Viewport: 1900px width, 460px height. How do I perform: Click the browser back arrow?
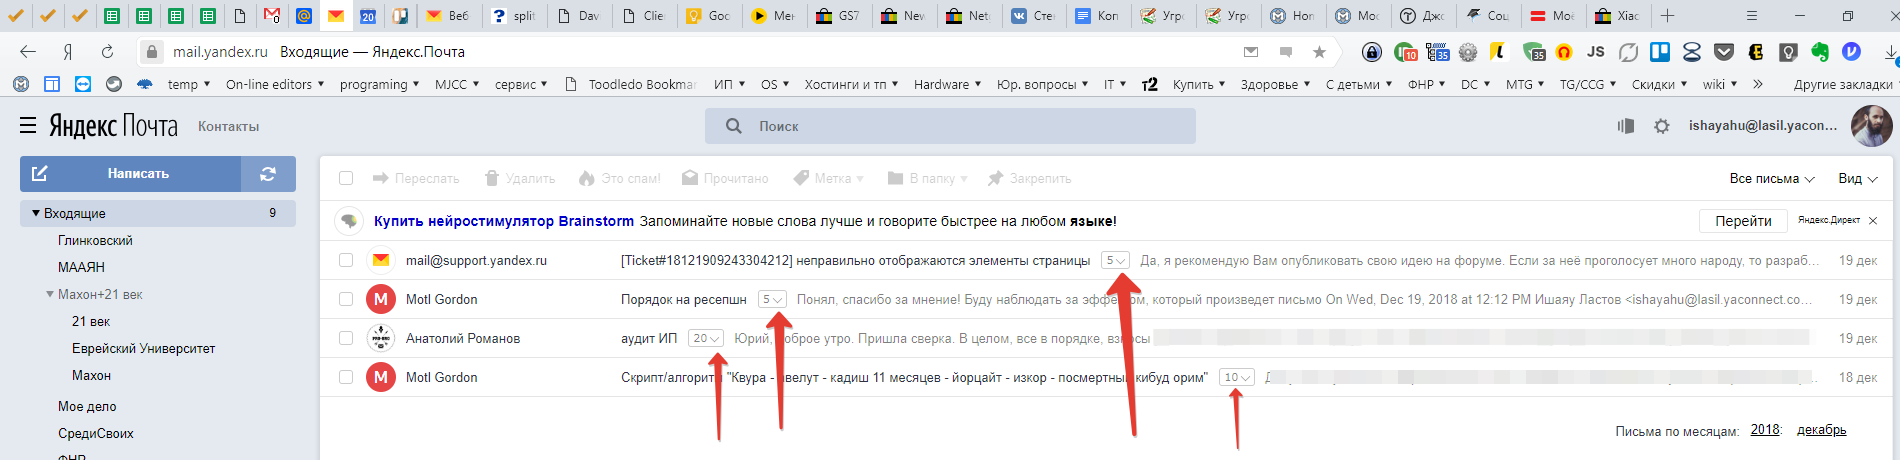tap(28, 52)
